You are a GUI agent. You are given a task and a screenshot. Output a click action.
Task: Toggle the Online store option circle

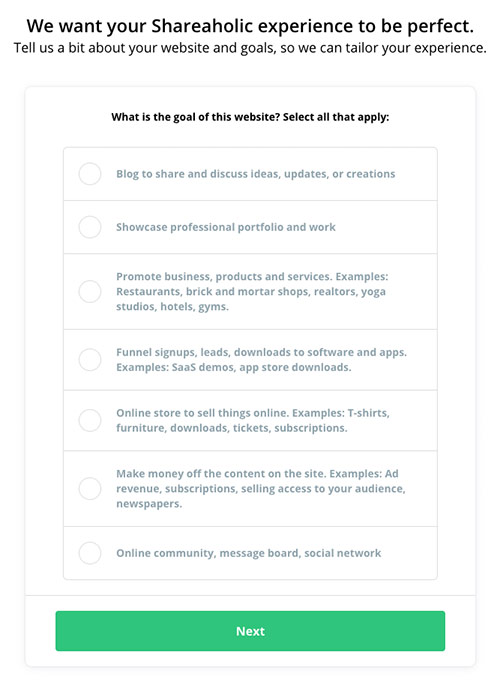coord(90,420)
